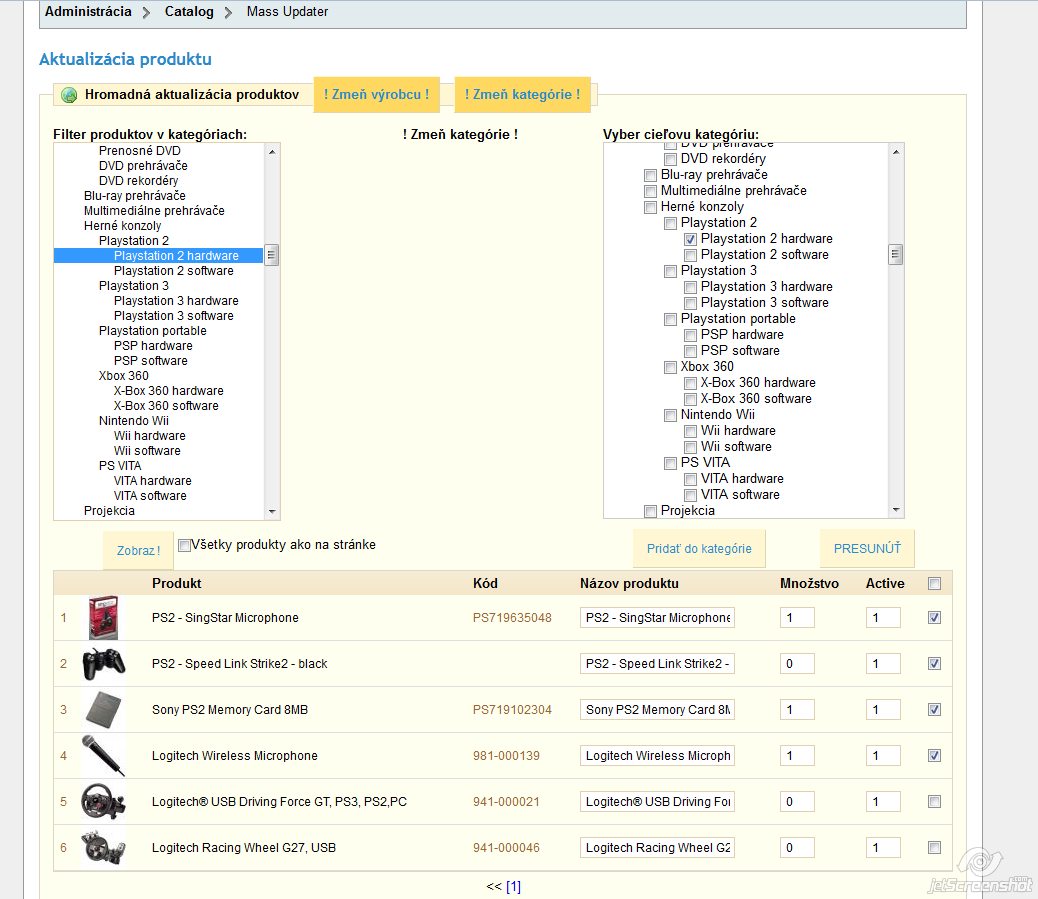The width and height of the screenshot is (1038, 899).
Task: Select Projekcia in filter list
Action: click(109, 510)
